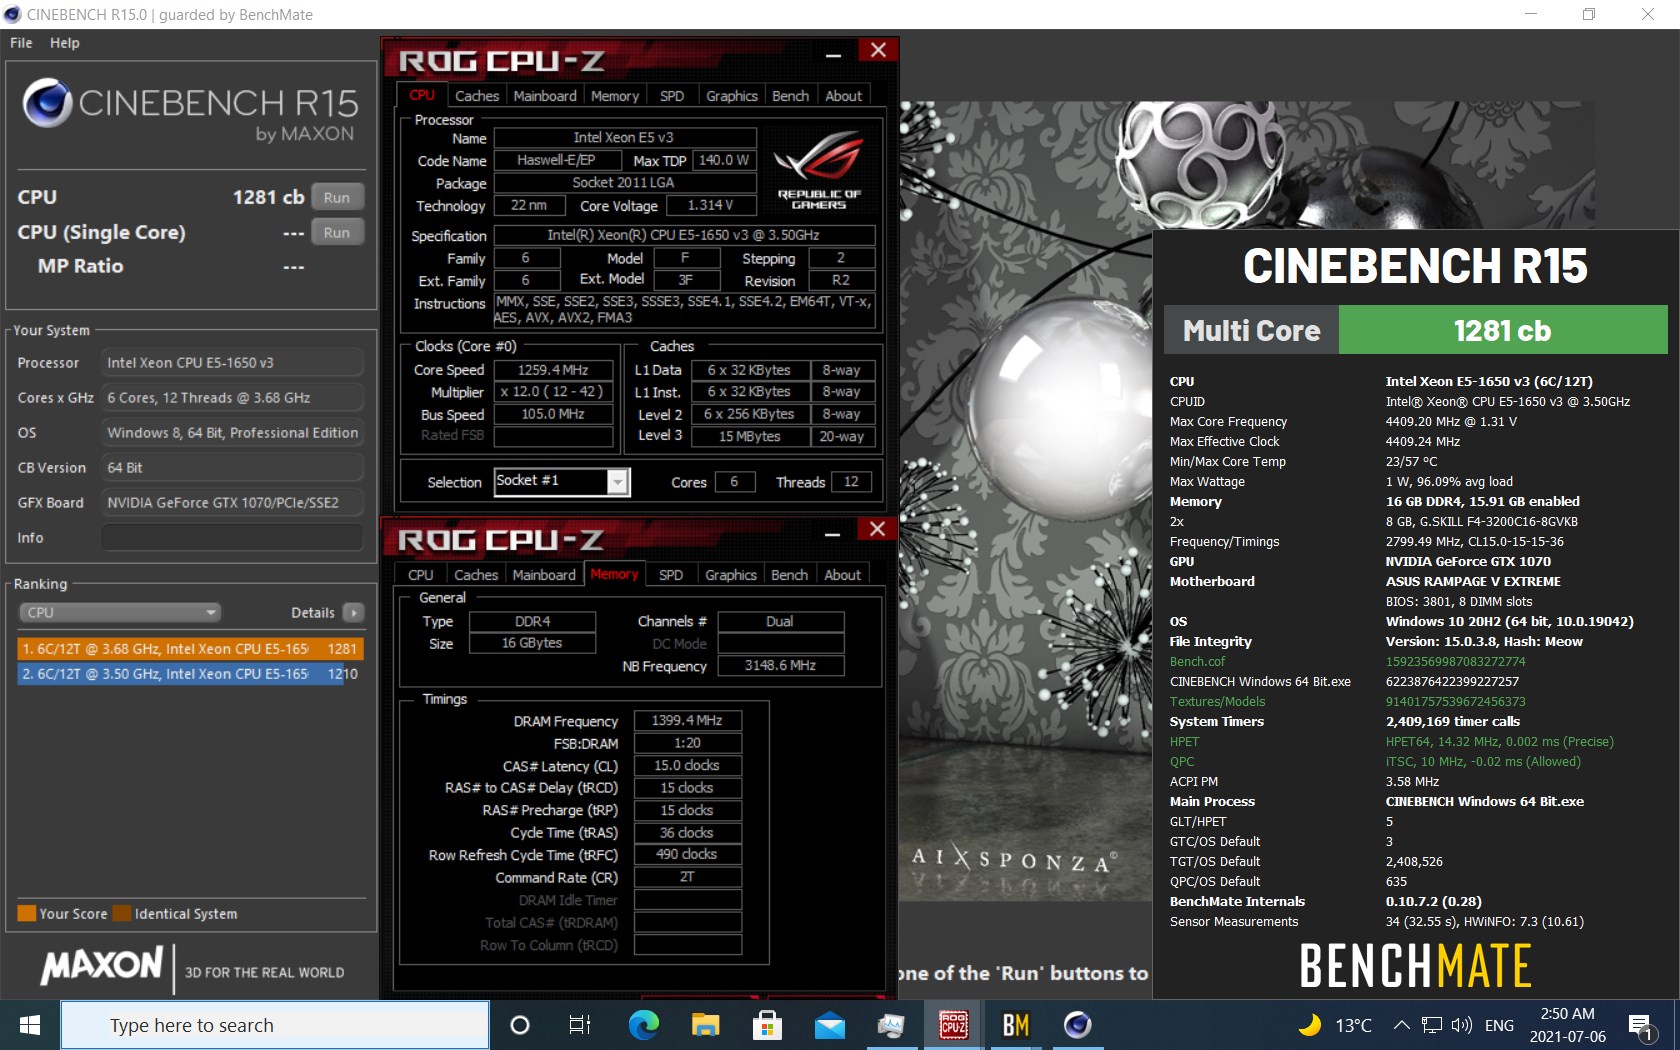Open About tab in lower CPU-Z window
Viewport: 1680px width, 1050px height.
(842, 575)
